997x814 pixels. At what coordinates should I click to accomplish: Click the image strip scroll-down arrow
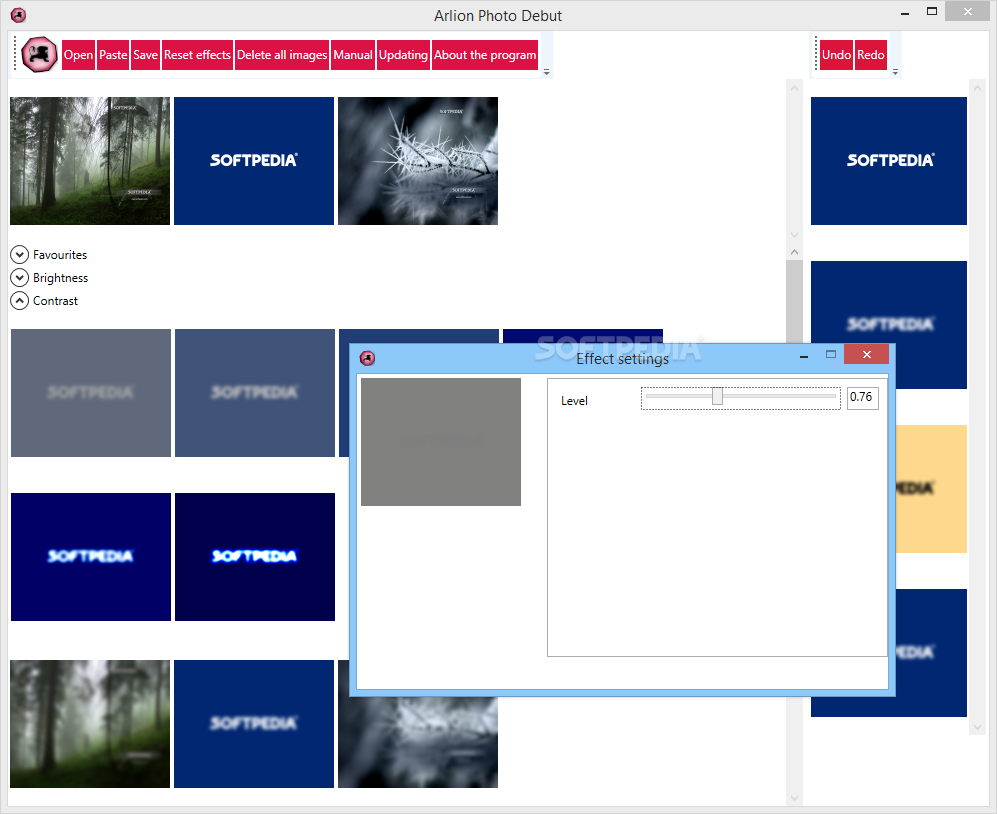tap(794, 235)
